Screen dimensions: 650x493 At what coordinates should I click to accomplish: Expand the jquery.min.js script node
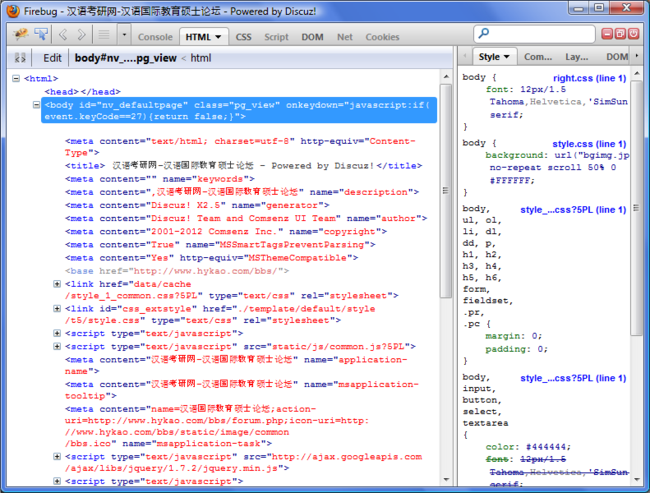tap(57, 457)
